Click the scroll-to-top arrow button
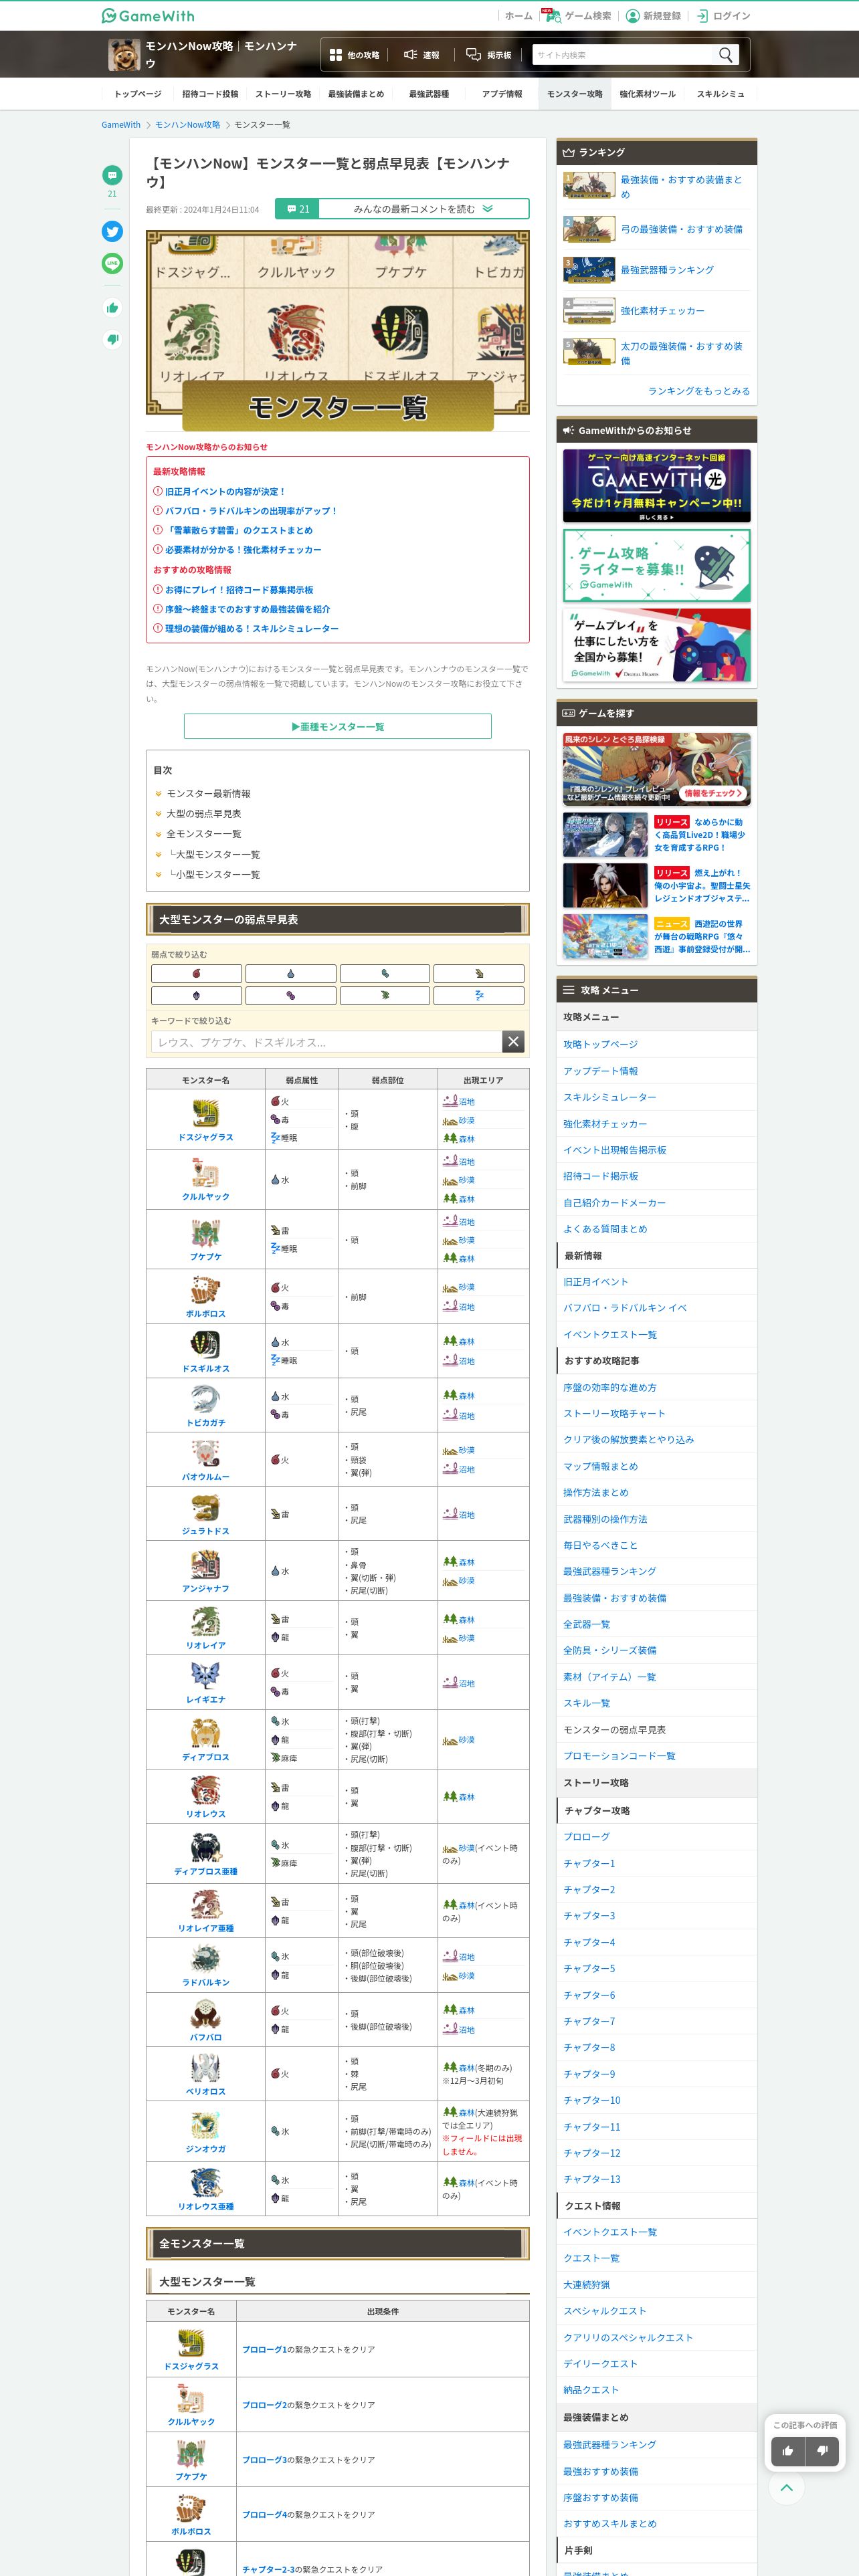The image size is (859, 2576). 787,2488
